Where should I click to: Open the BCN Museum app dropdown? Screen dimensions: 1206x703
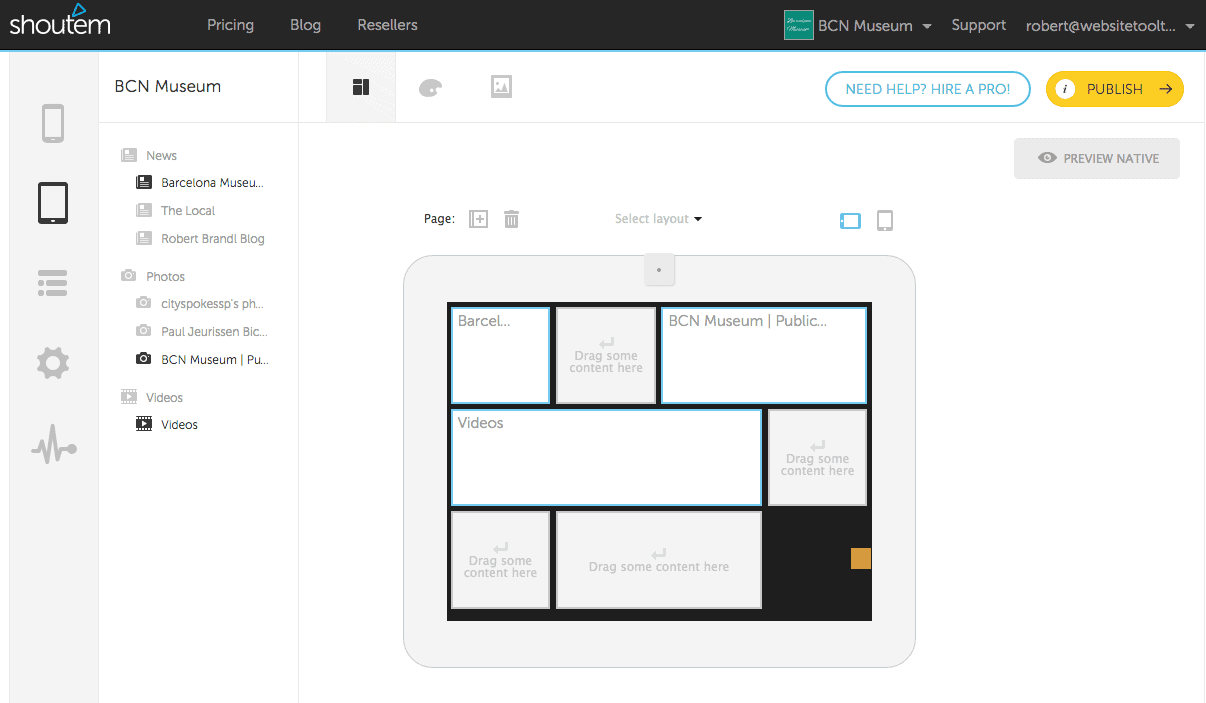pos(875,26)
